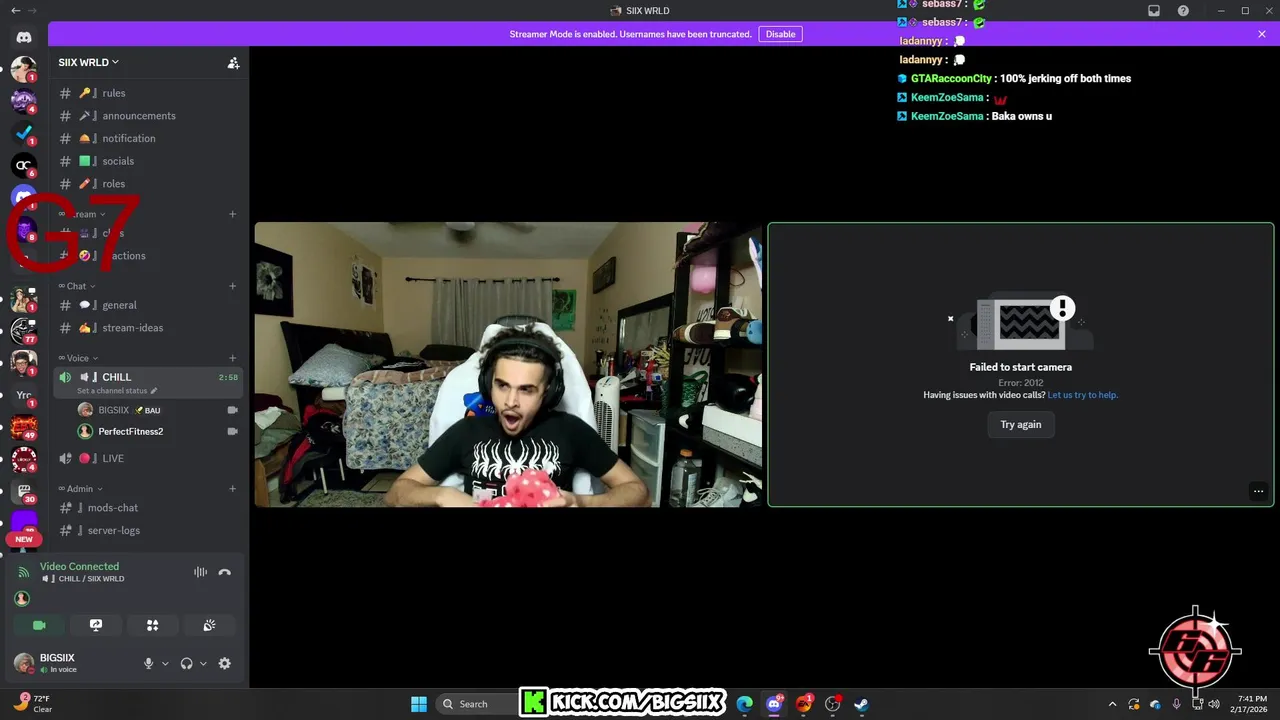Open the Yrc server icon
The image size is (1280, 720).
click(24, 395)
